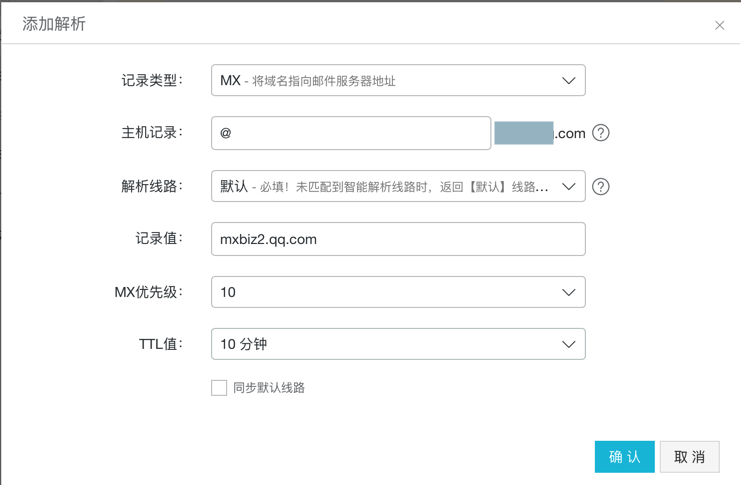This screenshot has width=741, height=485.
Task: Click the chevron arrow on the MX优先级 dropdown
Action: point(568,292)
